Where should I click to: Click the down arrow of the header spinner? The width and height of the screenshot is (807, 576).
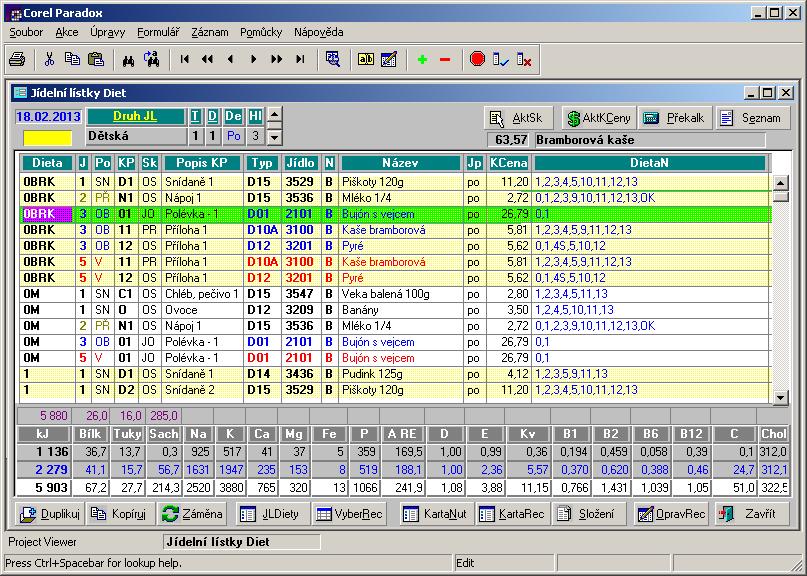pyautogui.click(x=275, y=137)
